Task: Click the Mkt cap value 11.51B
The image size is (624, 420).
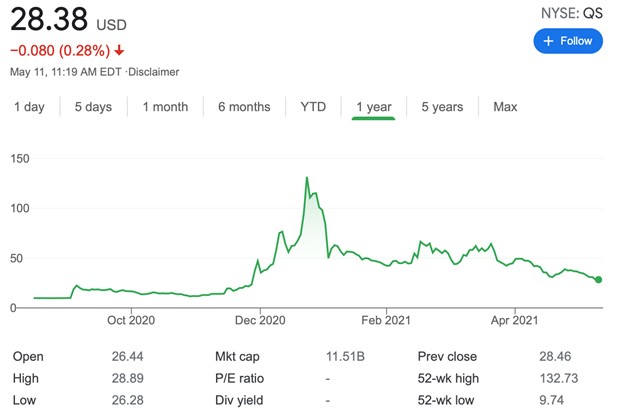Action: [x=344, y=356]
